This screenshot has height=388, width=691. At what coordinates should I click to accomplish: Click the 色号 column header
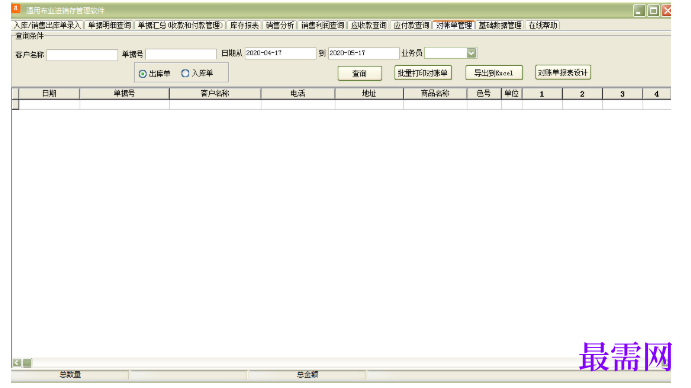tap(484, 93)
